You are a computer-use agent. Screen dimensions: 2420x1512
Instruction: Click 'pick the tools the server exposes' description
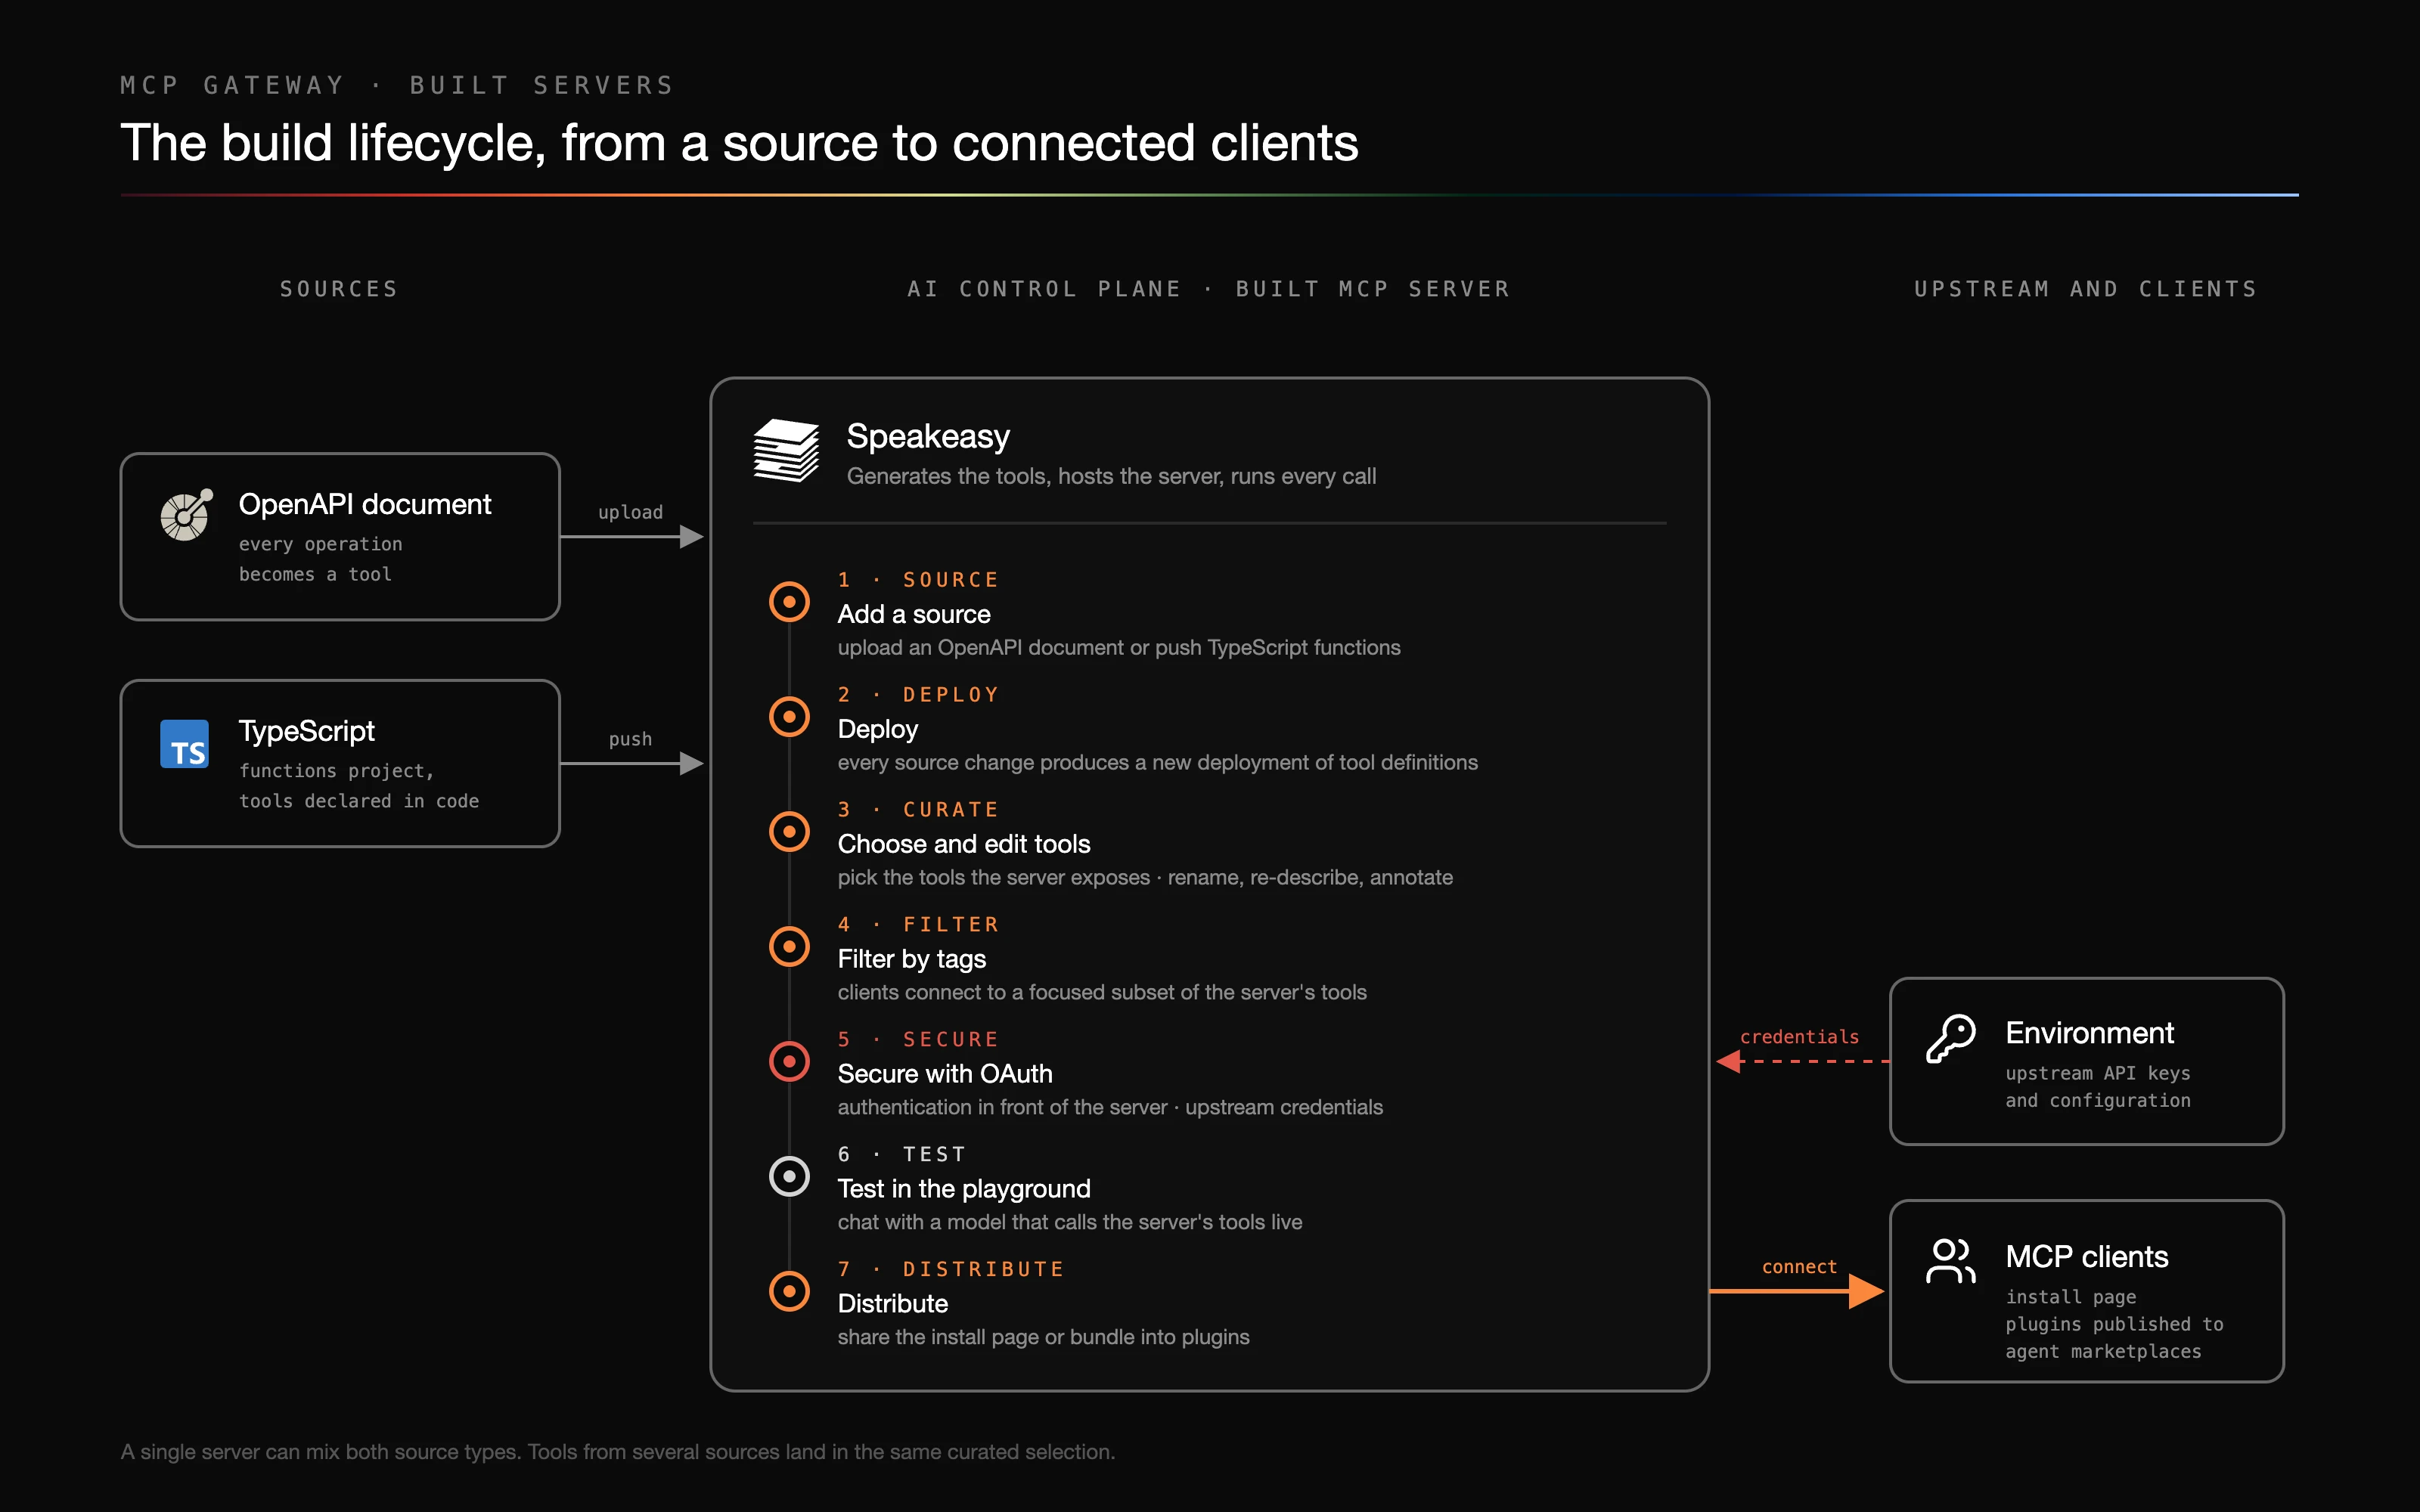point(1145,878)
